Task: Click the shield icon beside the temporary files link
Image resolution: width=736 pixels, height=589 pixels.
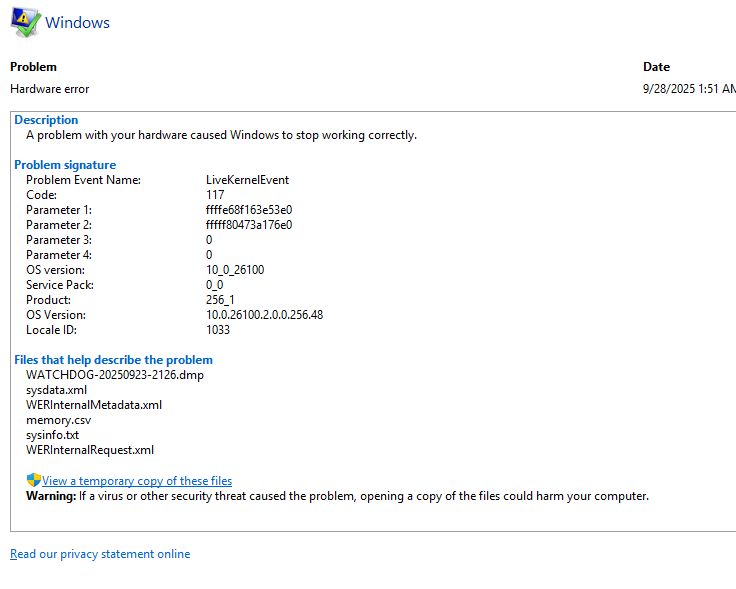Action: (33, 480)
